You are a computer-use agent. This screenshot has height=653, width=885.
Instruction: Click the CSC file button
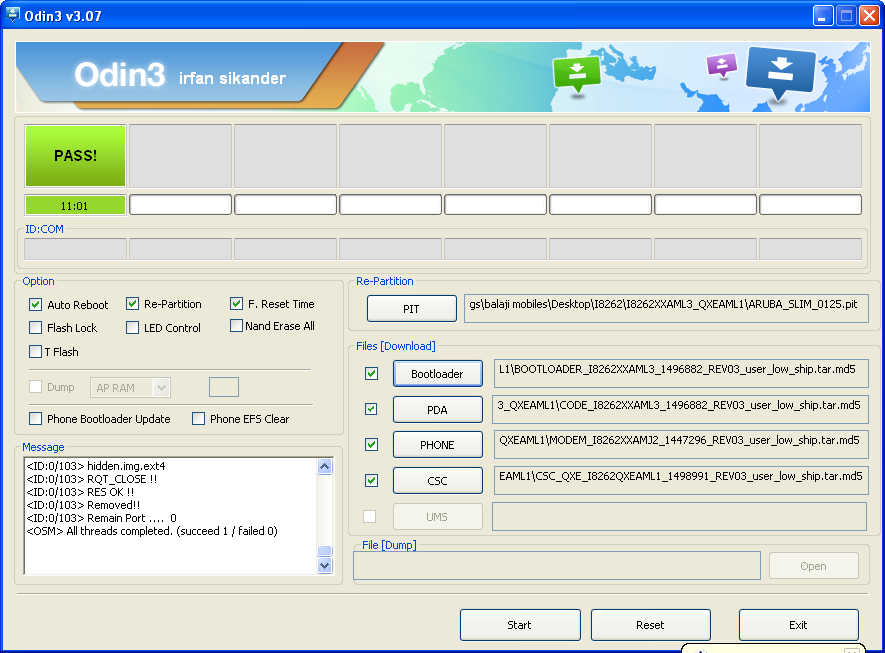[437, 481]
